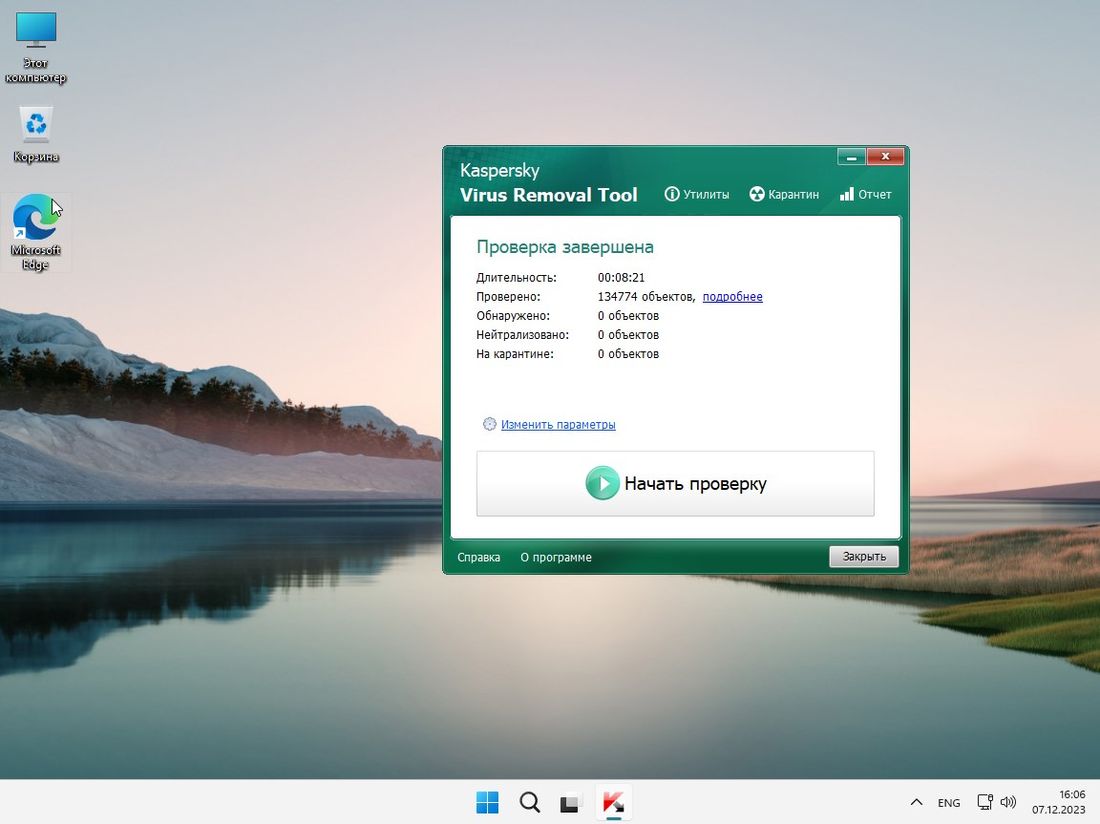Click the Kaspersky icon in the taskbar

pos(612,802)
